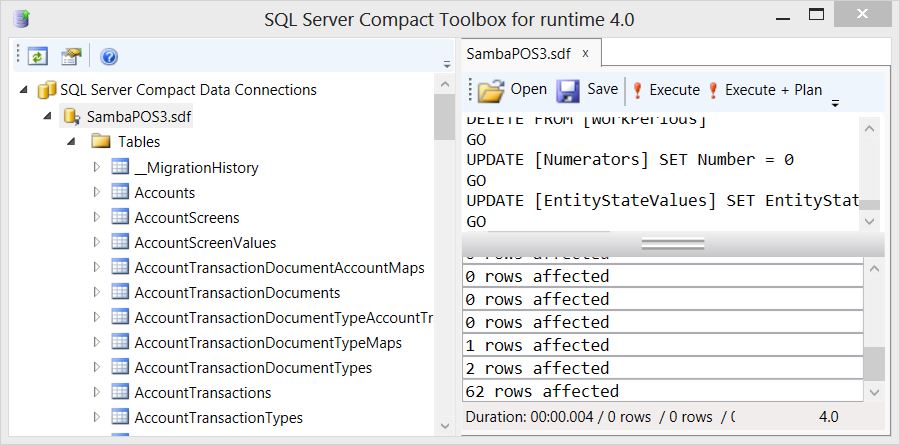This screenshot has height=445, width=900.
Task: Close the SambaPOS3.sdf tab
Action: 585,53
